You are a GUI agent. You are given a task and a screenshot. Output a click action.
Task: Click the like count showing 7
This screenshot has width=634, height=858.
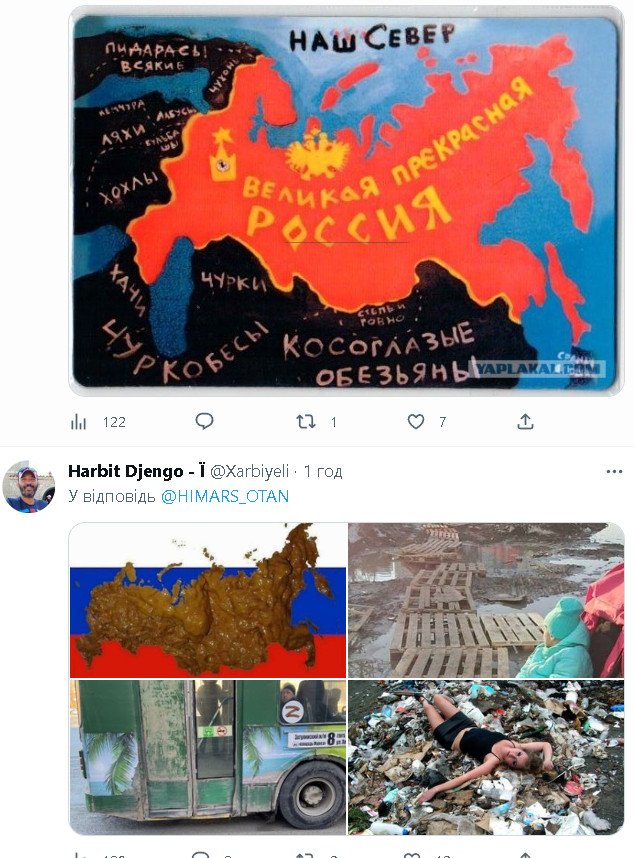(x=442, y=422)
